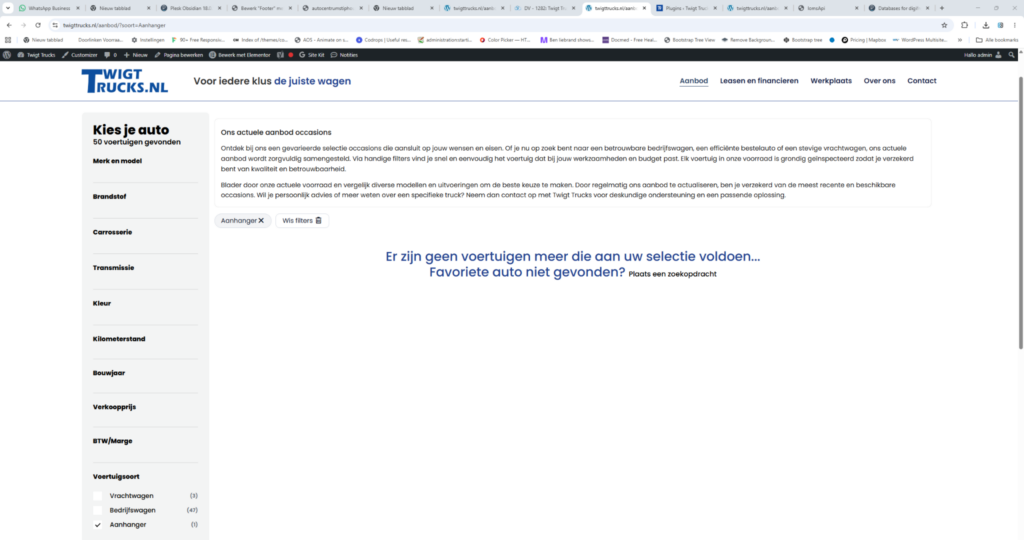Tick the Vrachtwagen checkbox
1024x540 pixels.
tap(98, 496)
